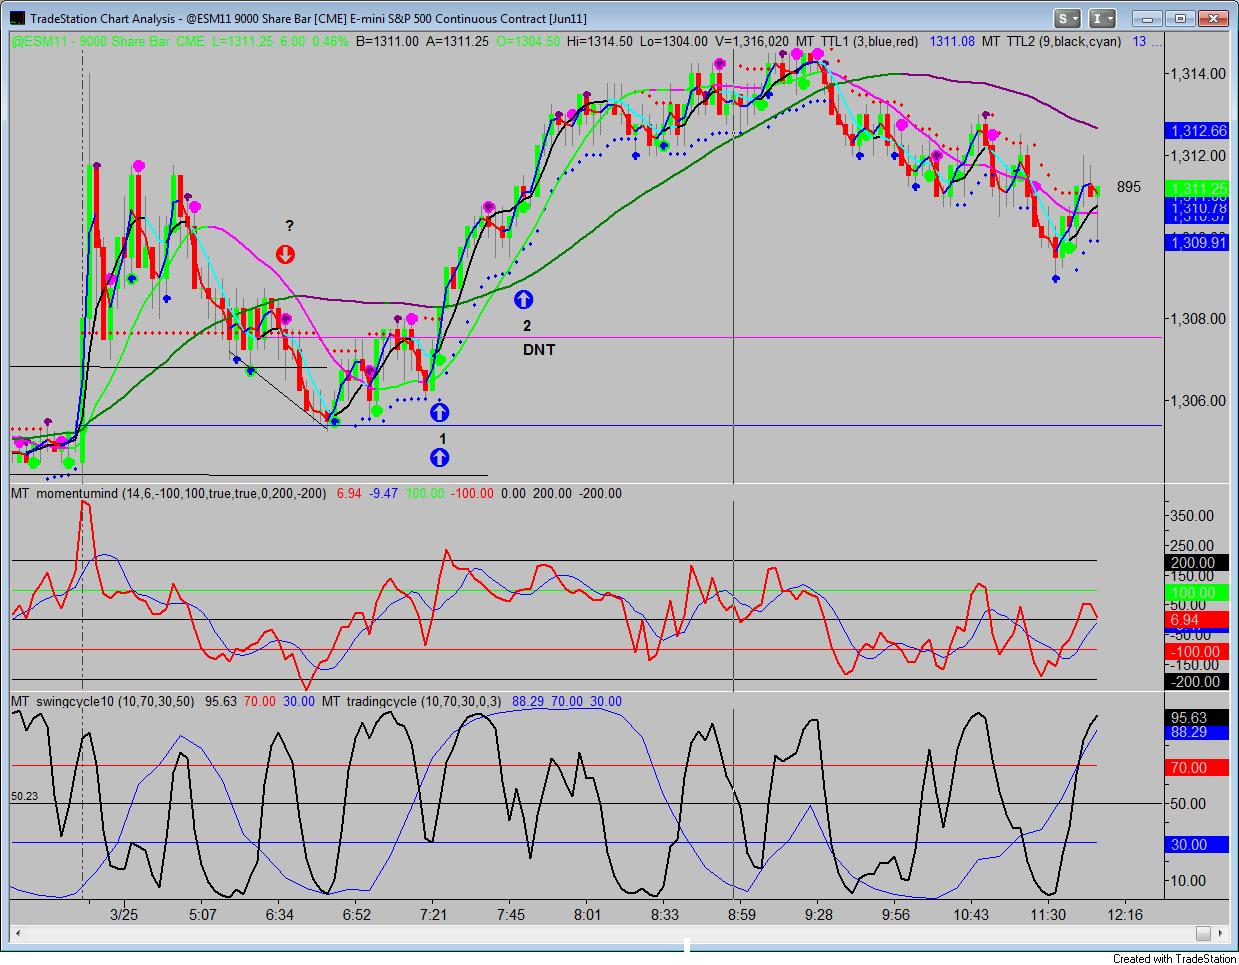
Task: Click the 1,308.00 price axis label
Action: [1196, 319]
